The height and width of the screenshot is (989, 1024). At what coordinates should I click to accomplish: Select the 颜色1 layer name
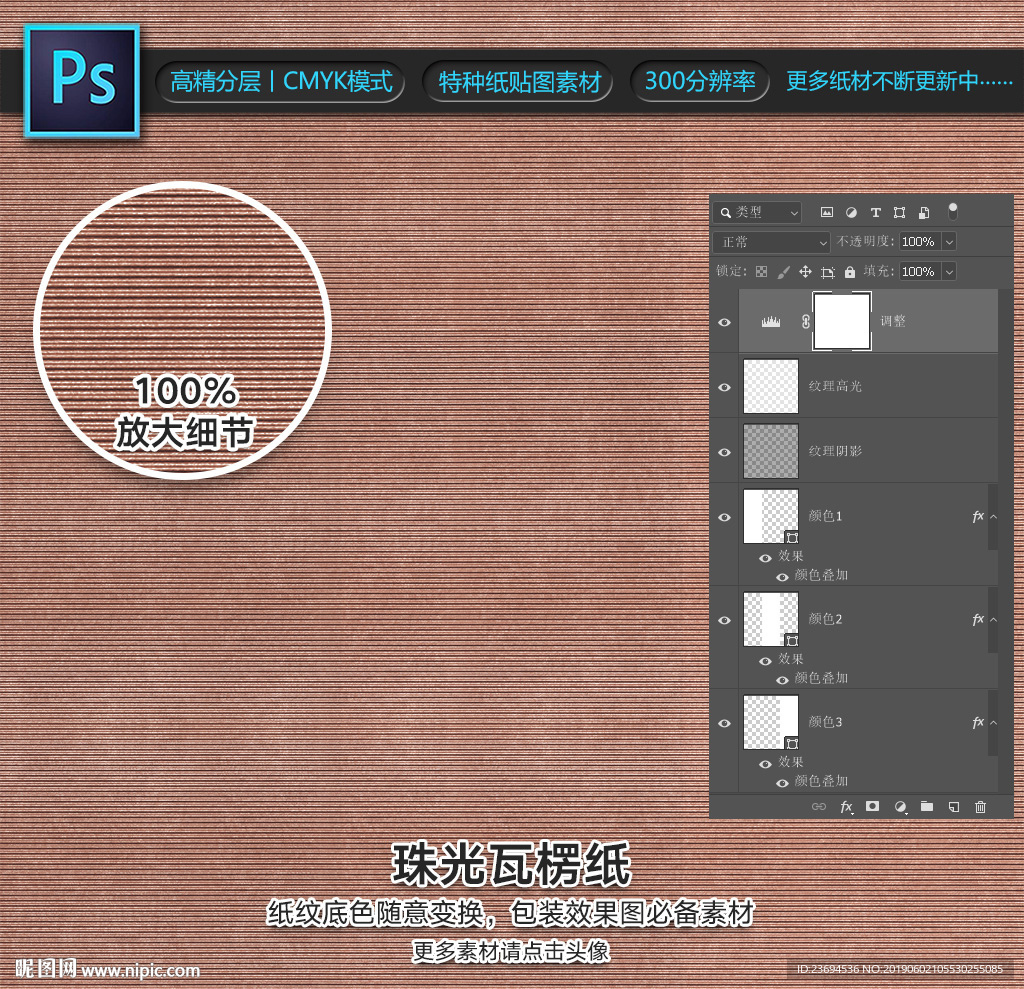[825, 516]
